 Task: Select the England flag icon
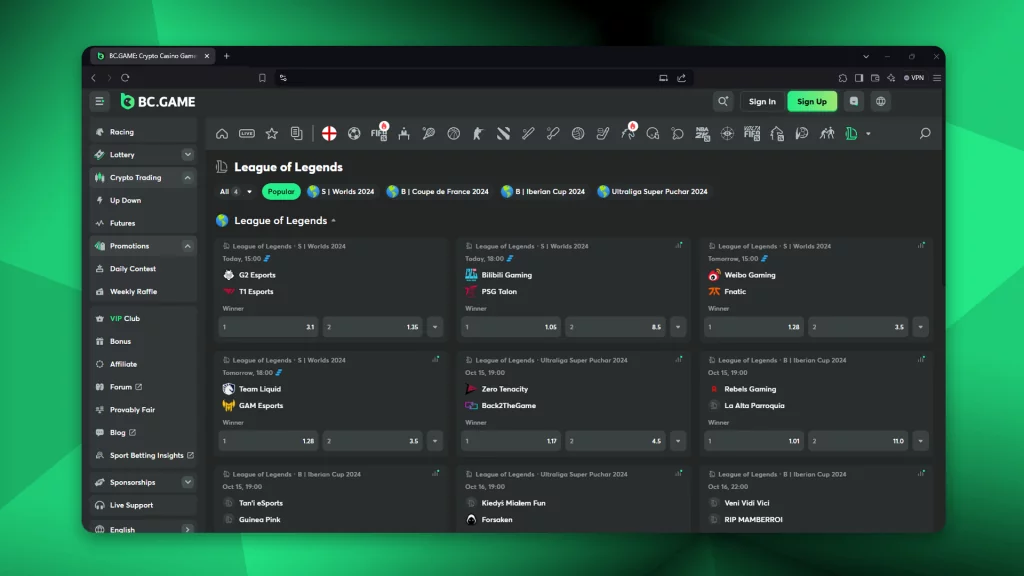(x=329, y=133)
